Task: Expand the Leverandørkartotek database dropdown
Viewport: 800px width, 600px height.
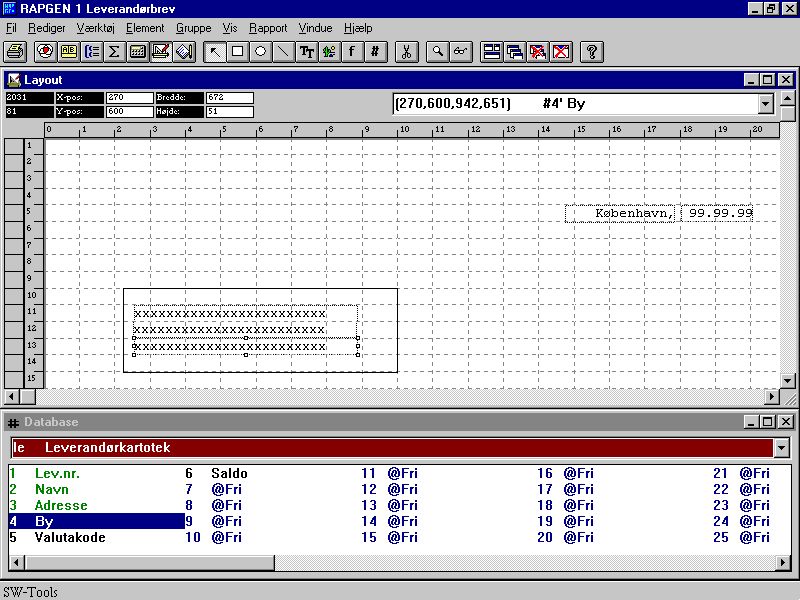Action: click(x=781, y=448)
